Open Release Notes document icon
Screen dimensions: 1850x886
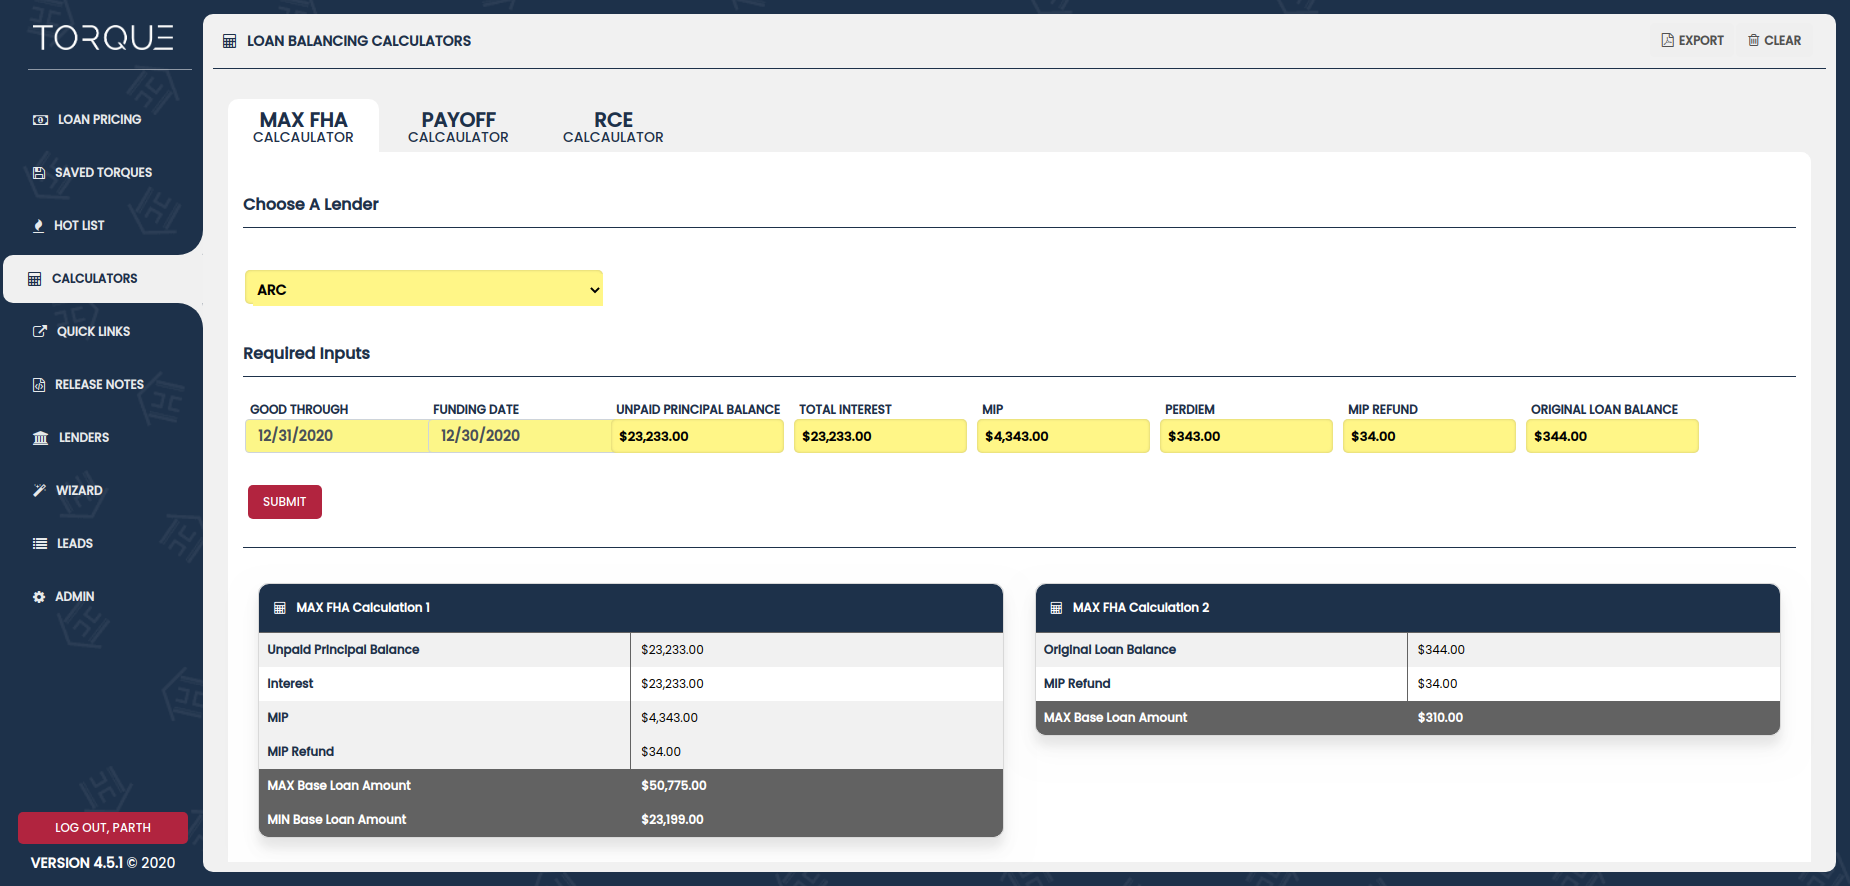pos(39,385)
